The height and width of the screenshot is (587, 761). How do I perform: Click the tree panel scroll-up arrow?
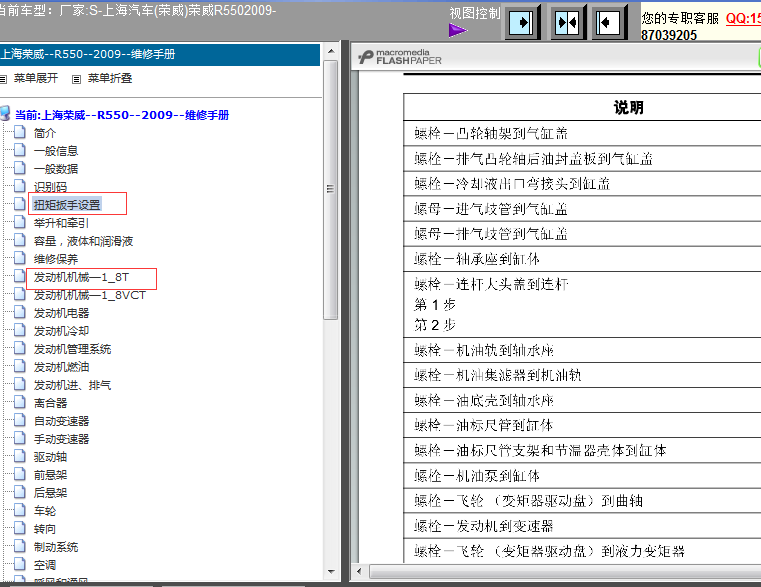click(331, 51)
